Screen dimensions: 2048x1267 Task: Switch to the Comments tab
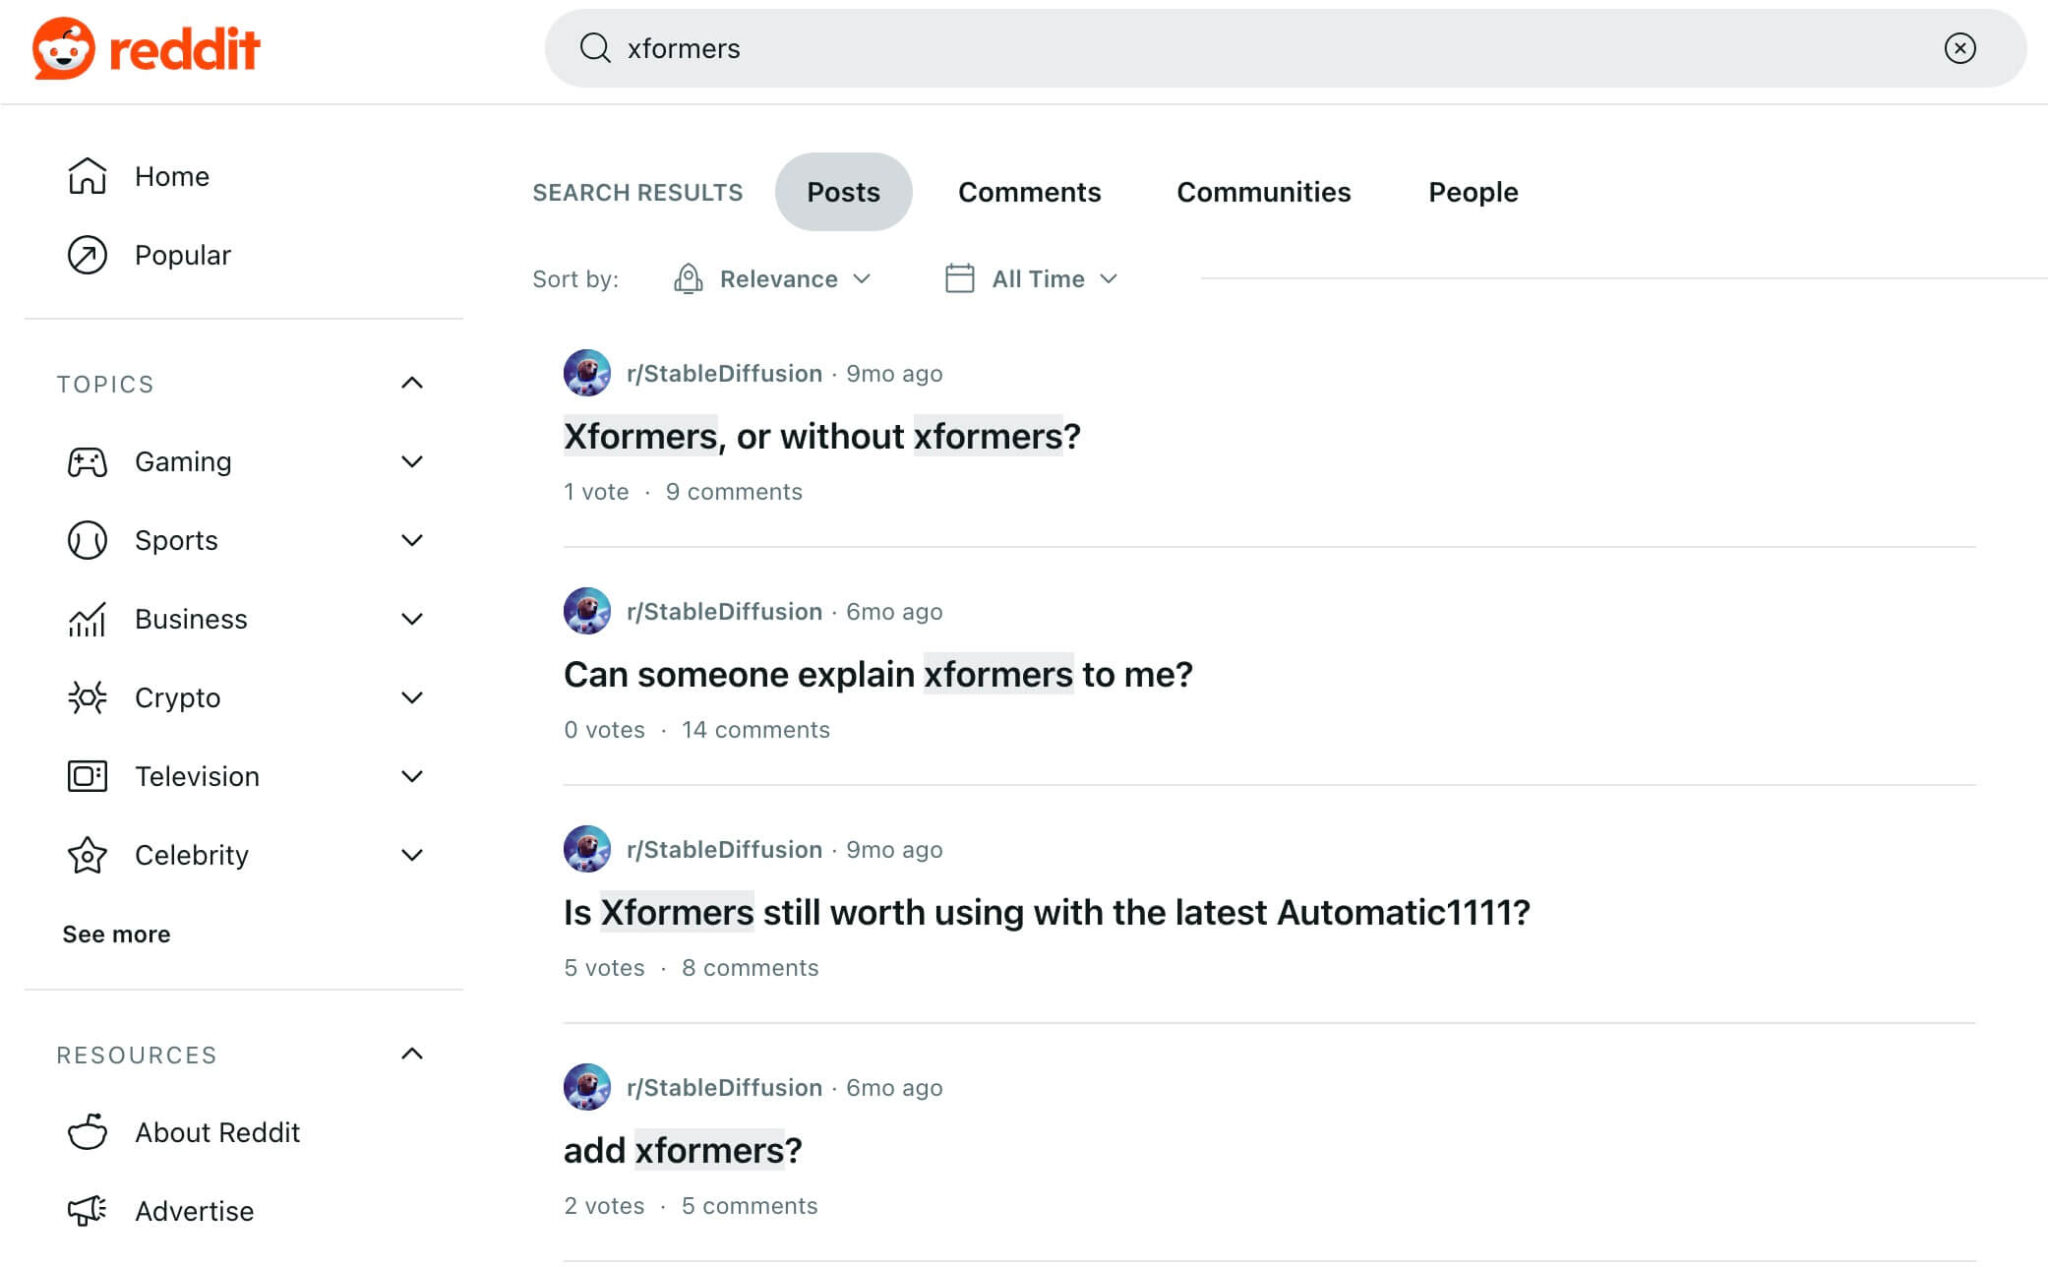1030,192
